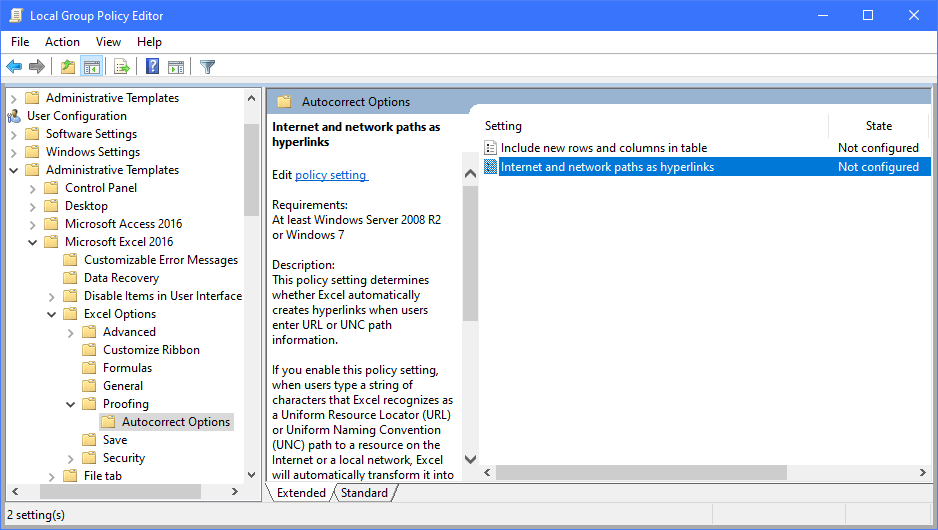This screenshot has height=530, width=938.
Task: Click the Forward arrow toolbar icon
Action: [x=37, y=66]
